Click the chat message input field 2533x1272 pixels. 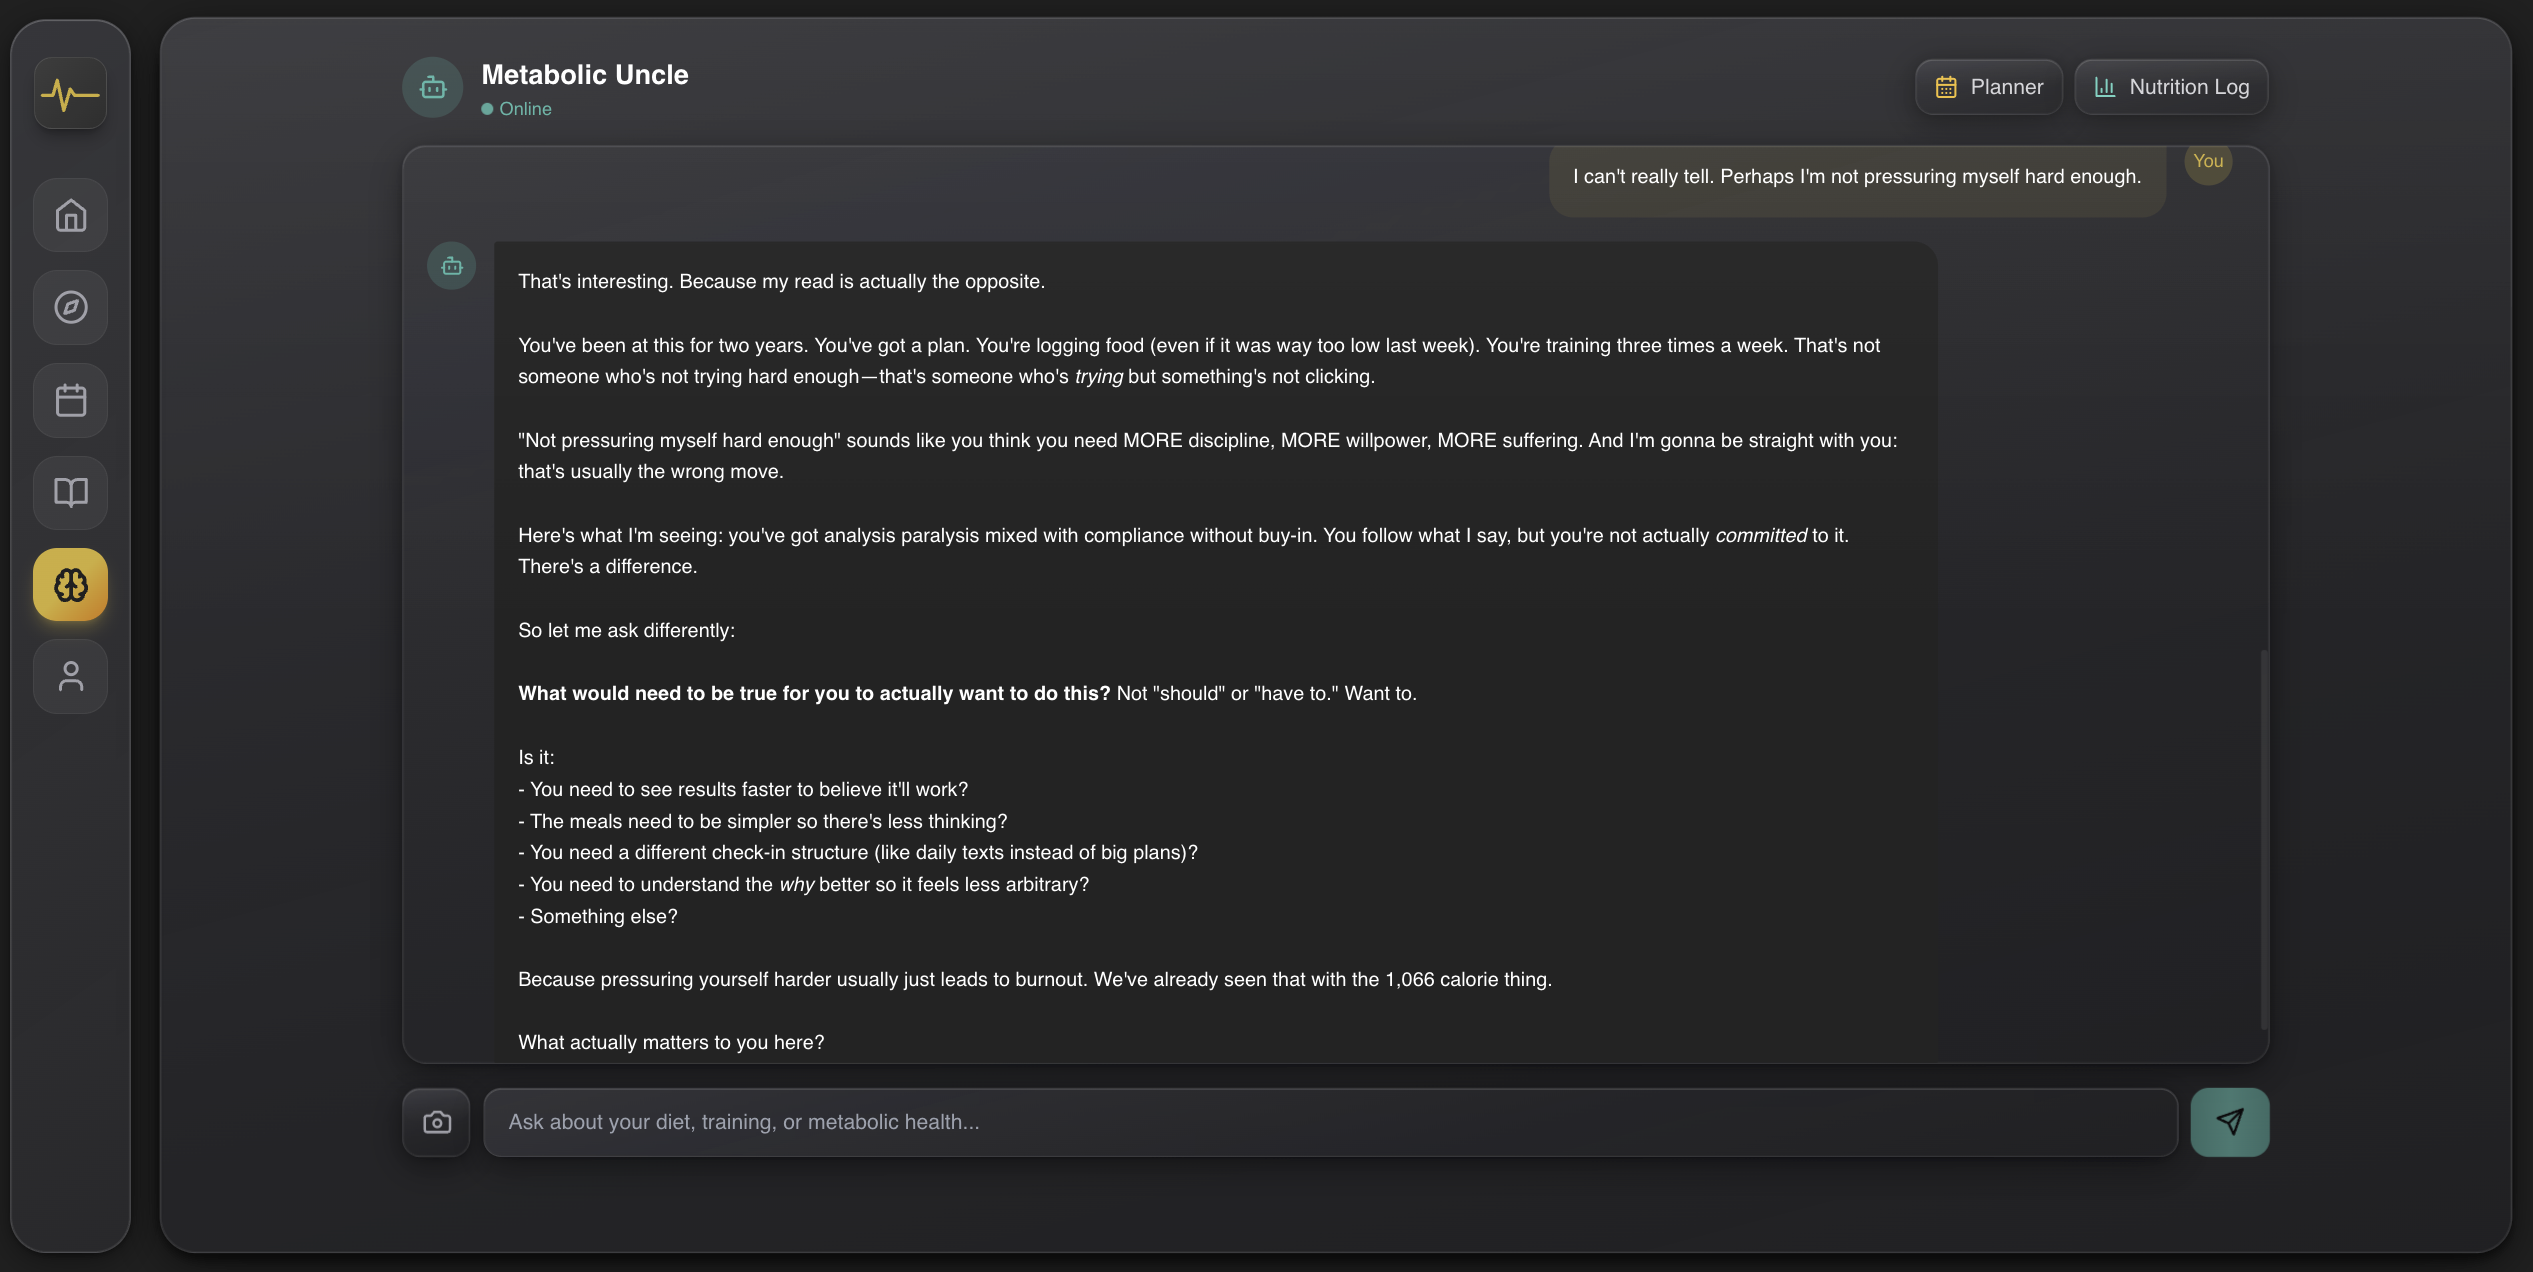1300,1121
